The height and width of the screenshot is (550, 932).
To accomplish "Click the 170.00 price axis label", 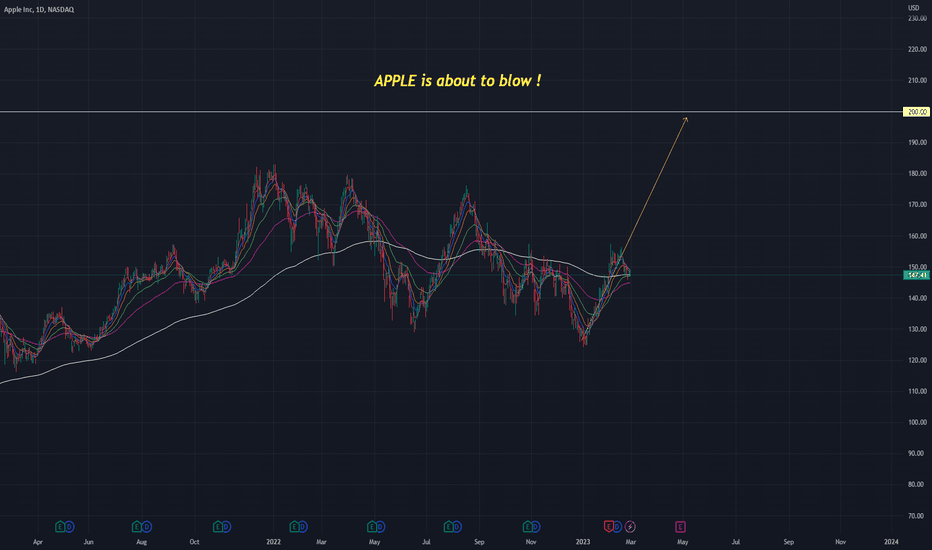I will [x=917, y=205].
